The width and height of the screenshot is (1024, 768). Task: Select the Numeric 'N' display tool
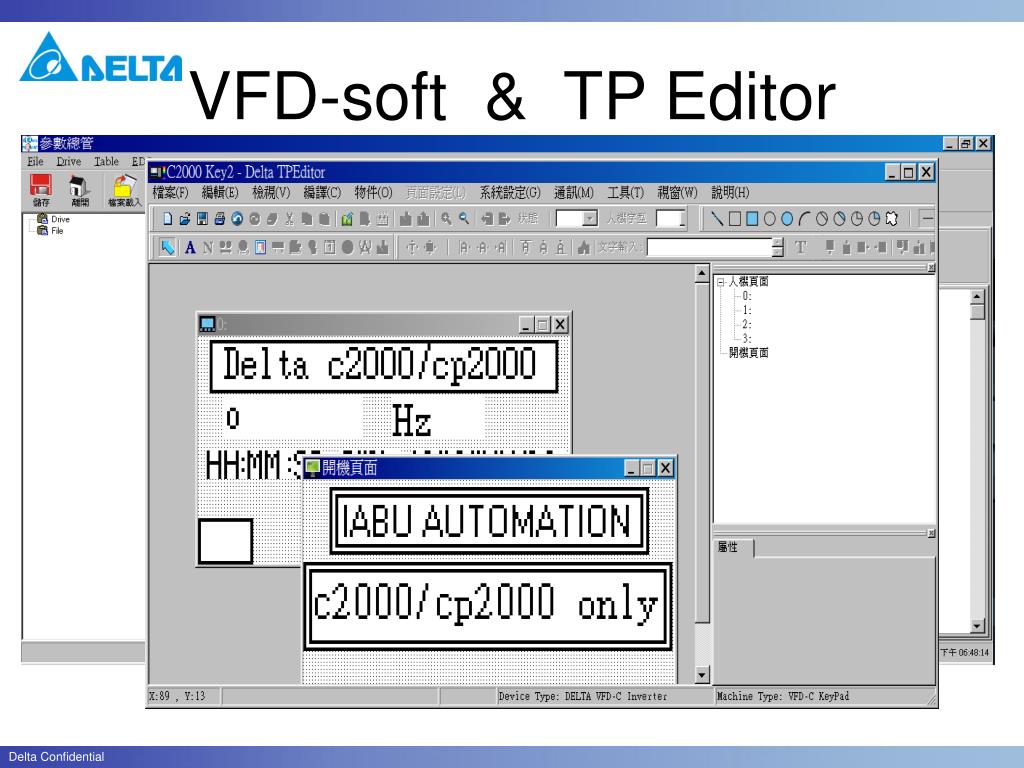[x=208, y=248]
